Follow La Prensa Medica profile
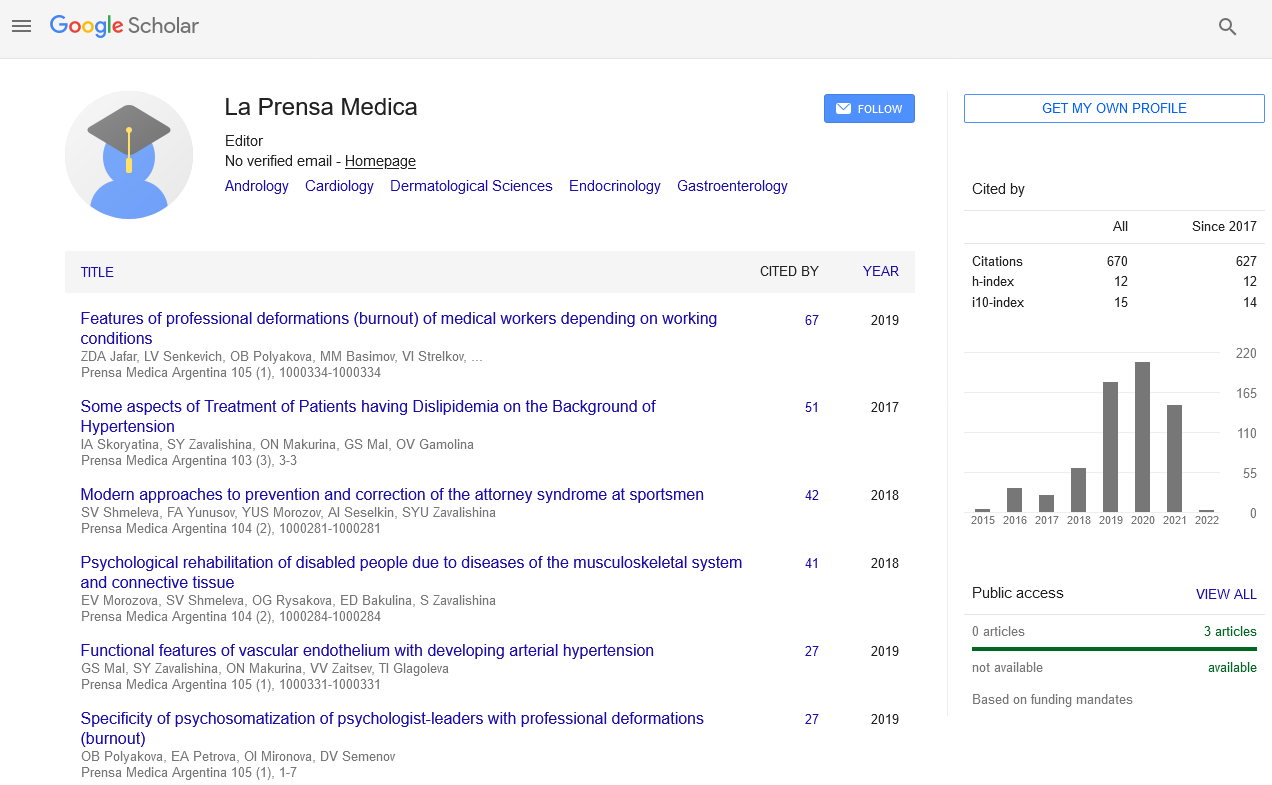 [869, 109]
